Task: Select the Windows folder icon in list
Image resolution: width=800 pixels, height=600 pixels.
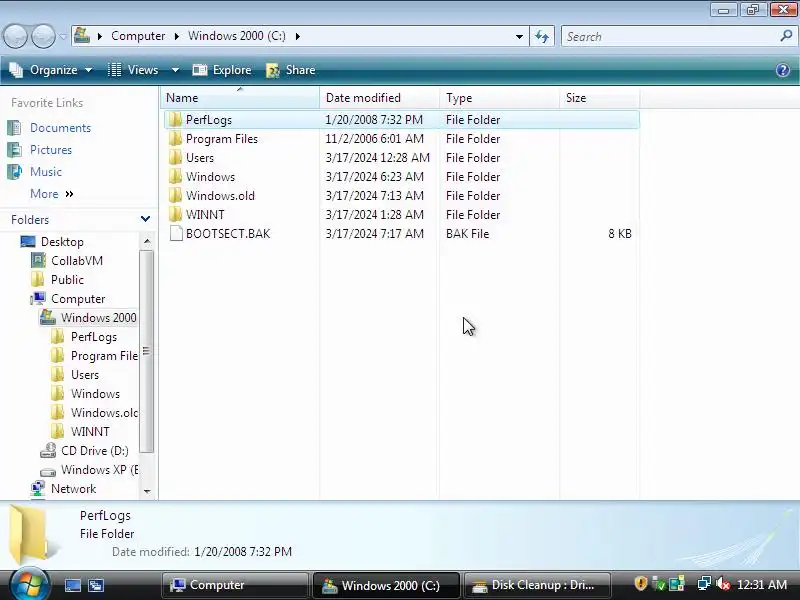Action: [175, 177]
